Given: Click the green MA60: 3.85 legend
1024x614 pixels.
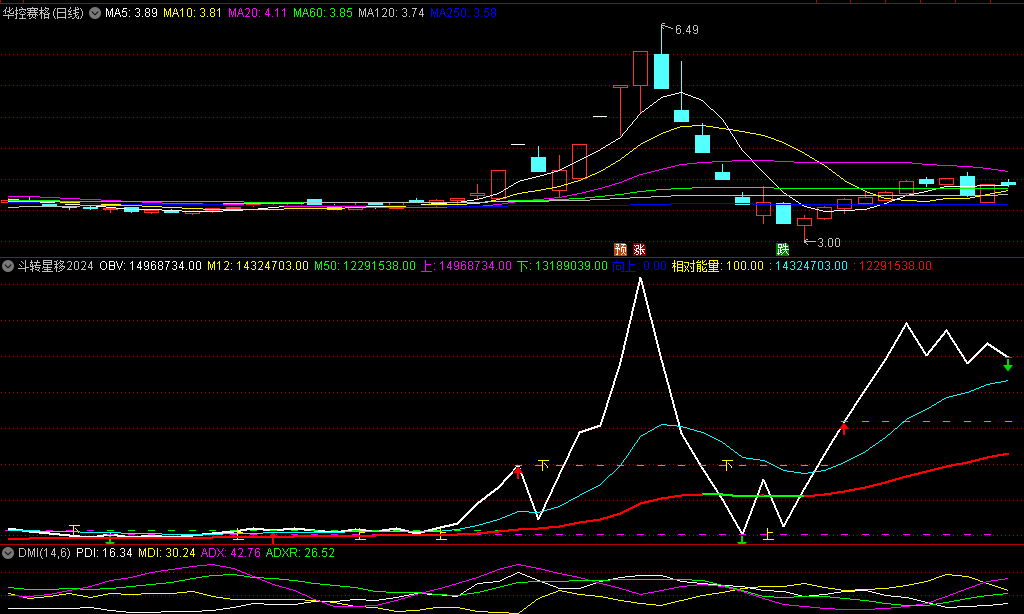Looking at the screenshot, I should [322, 13].
